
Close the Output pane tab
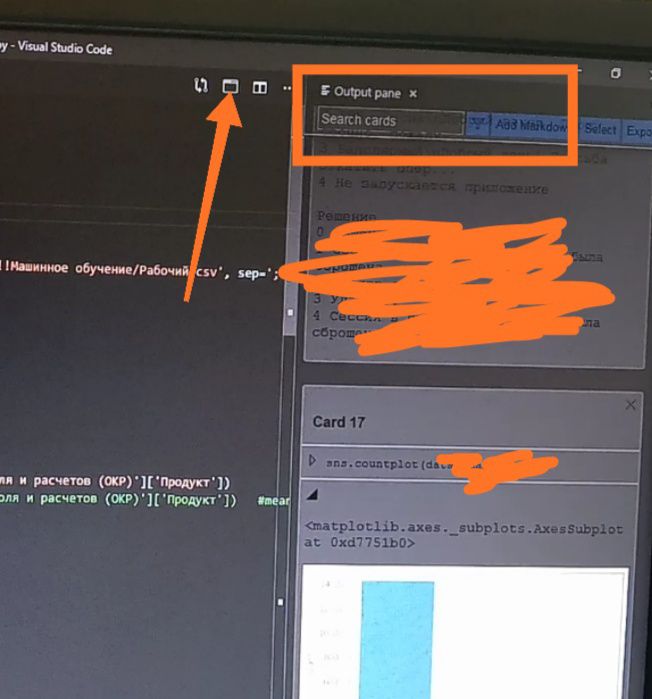coord(413,94)
